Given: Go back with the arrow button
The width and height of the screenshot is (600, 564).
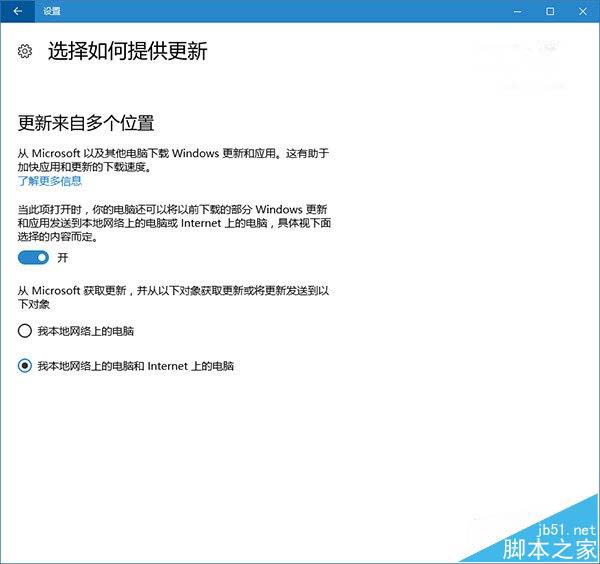Looking at the screenshot, I should coord(18,11).
